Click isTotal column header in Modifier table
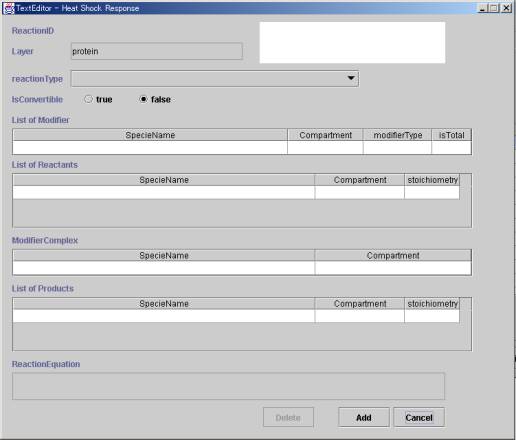Screen dimensions: 516x440 point(451,135)
